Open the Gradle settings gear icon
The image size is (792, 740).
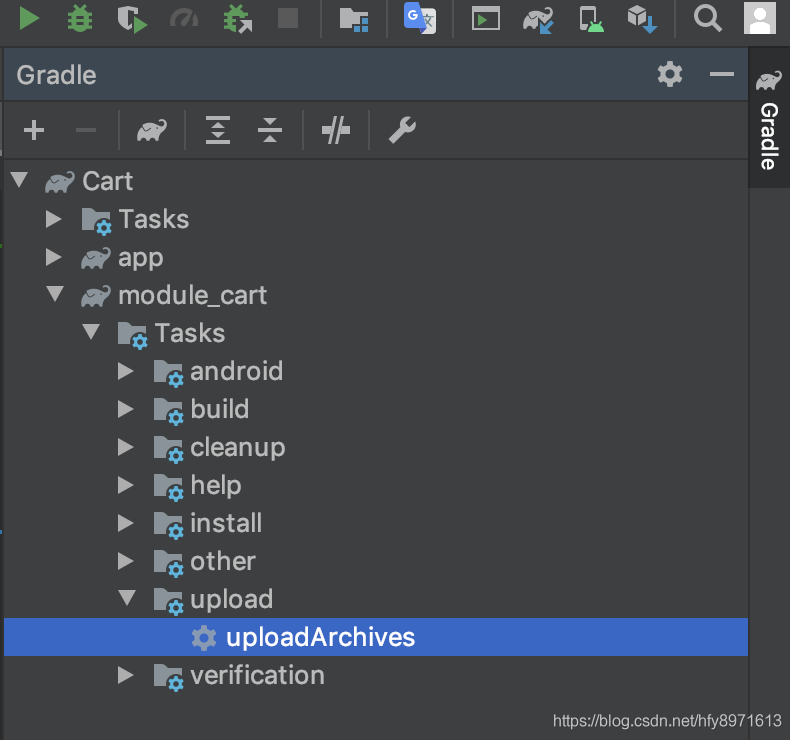(670, 75)
